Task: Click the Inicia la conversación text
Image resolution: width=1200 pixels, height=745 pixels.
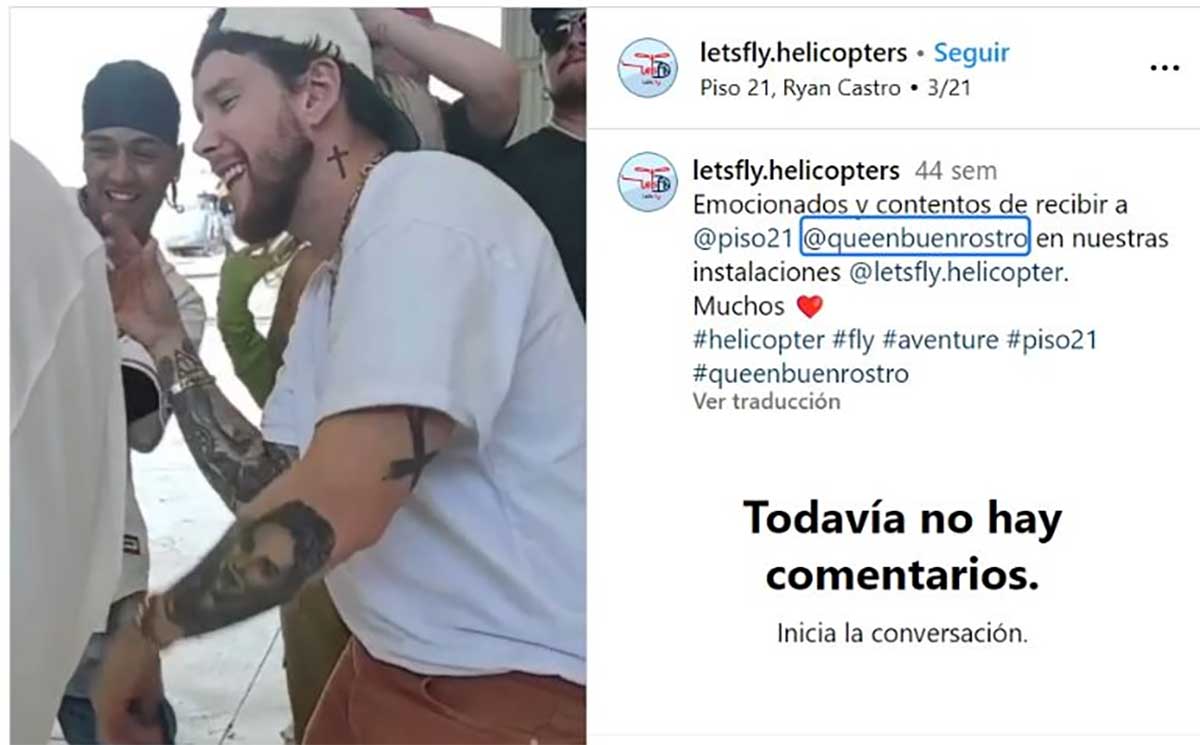Action: pyautogui.click(x=901, y=633)
